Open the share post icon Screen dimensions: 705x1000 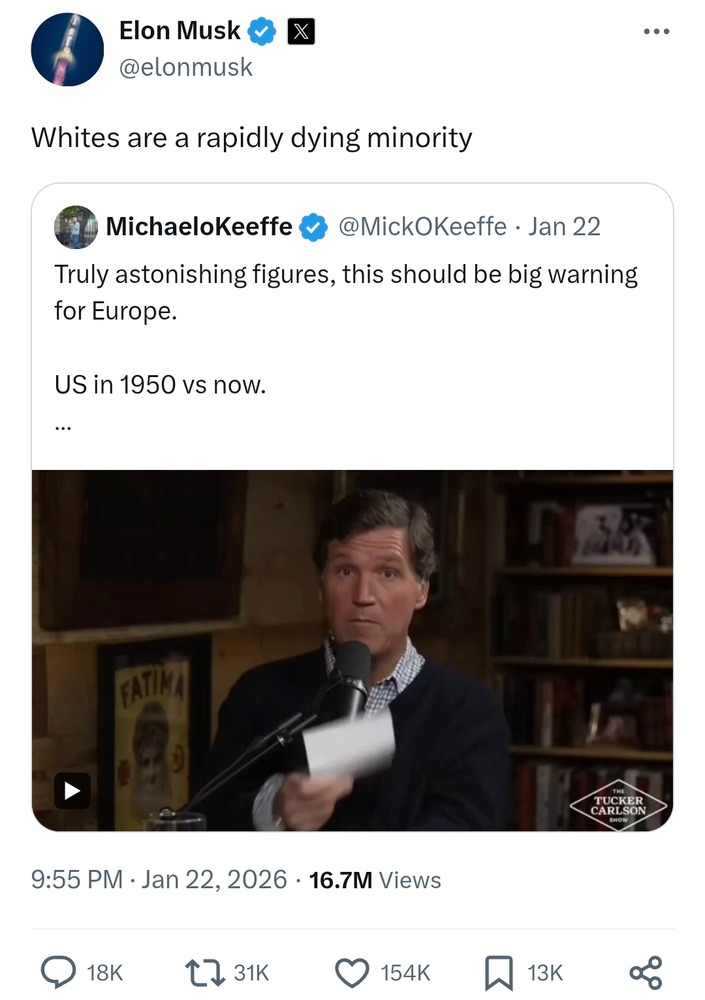tap(644, 971)
